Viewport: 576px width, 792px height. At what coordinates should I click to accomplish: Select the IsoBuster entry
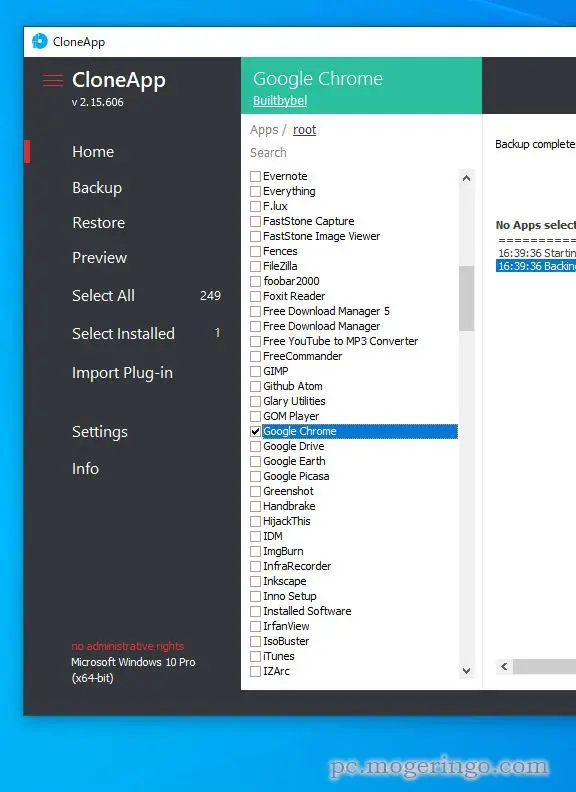pyautogui.click(x=286, y=641)
